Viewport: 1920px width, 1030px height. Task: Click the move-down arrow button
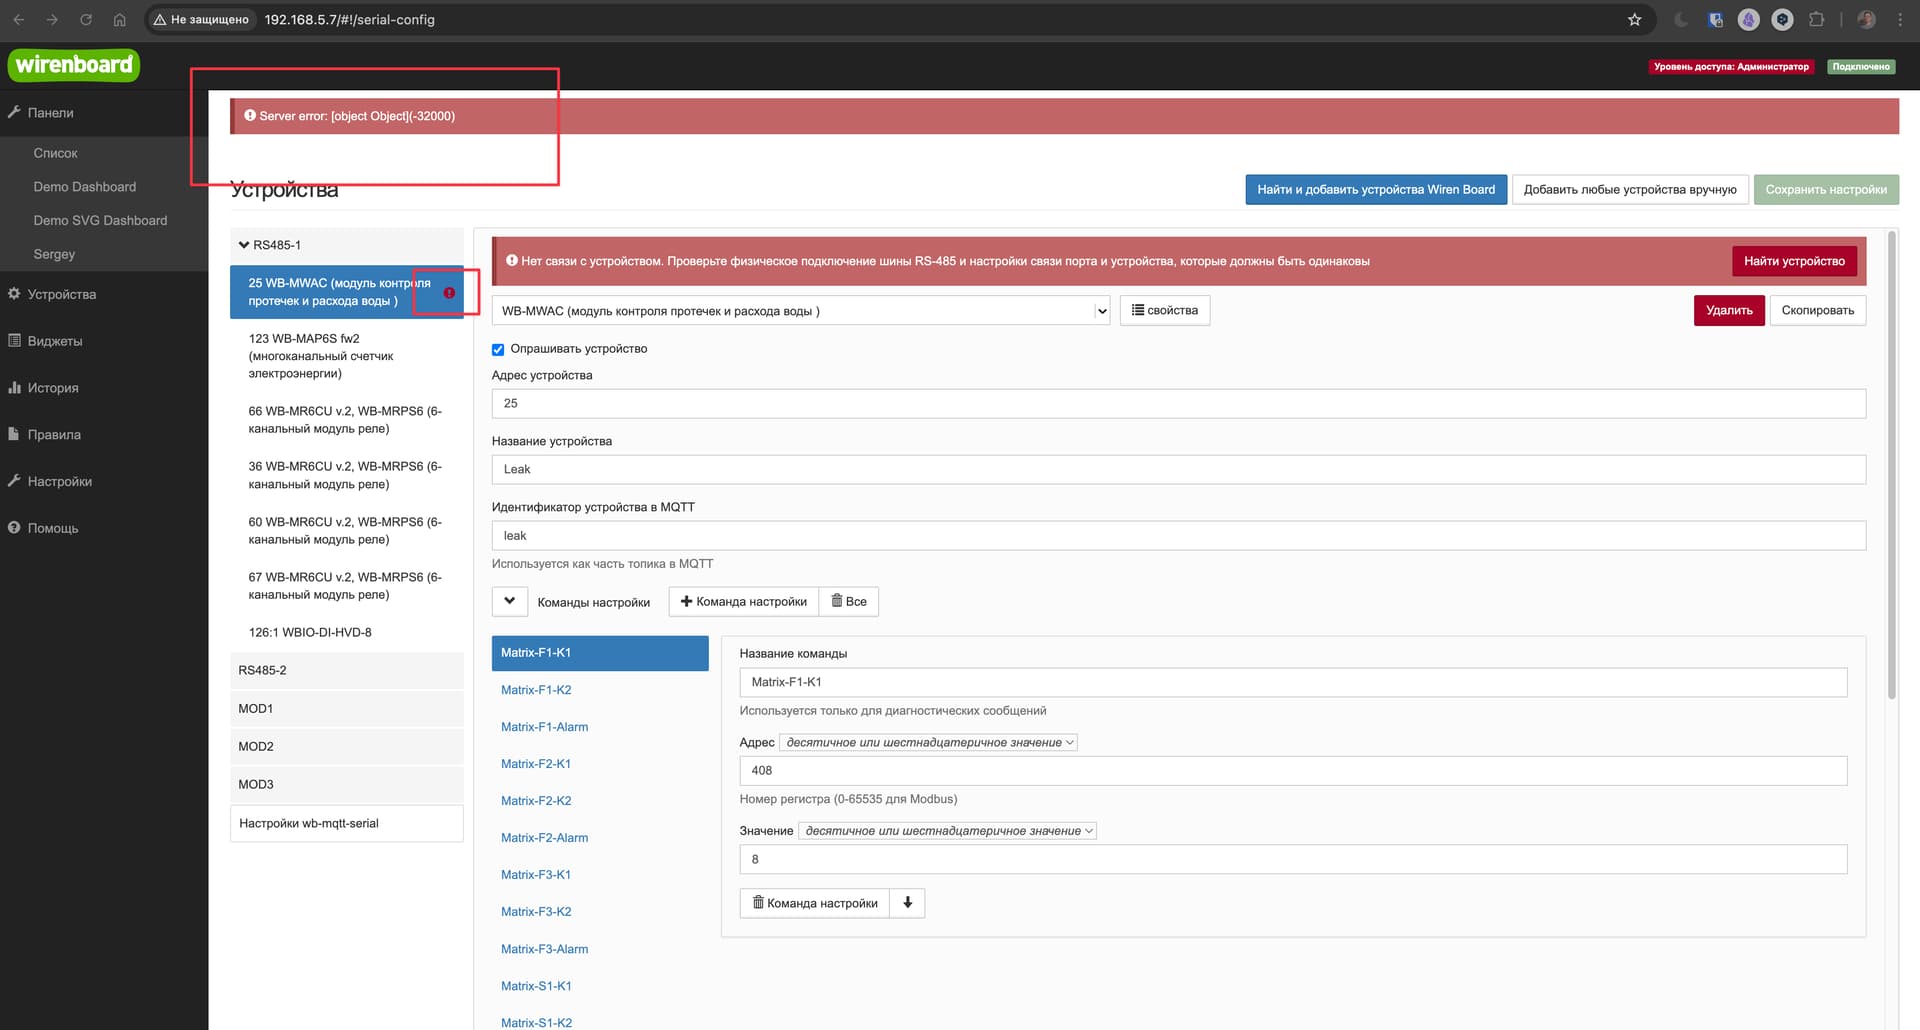(907, 903)
